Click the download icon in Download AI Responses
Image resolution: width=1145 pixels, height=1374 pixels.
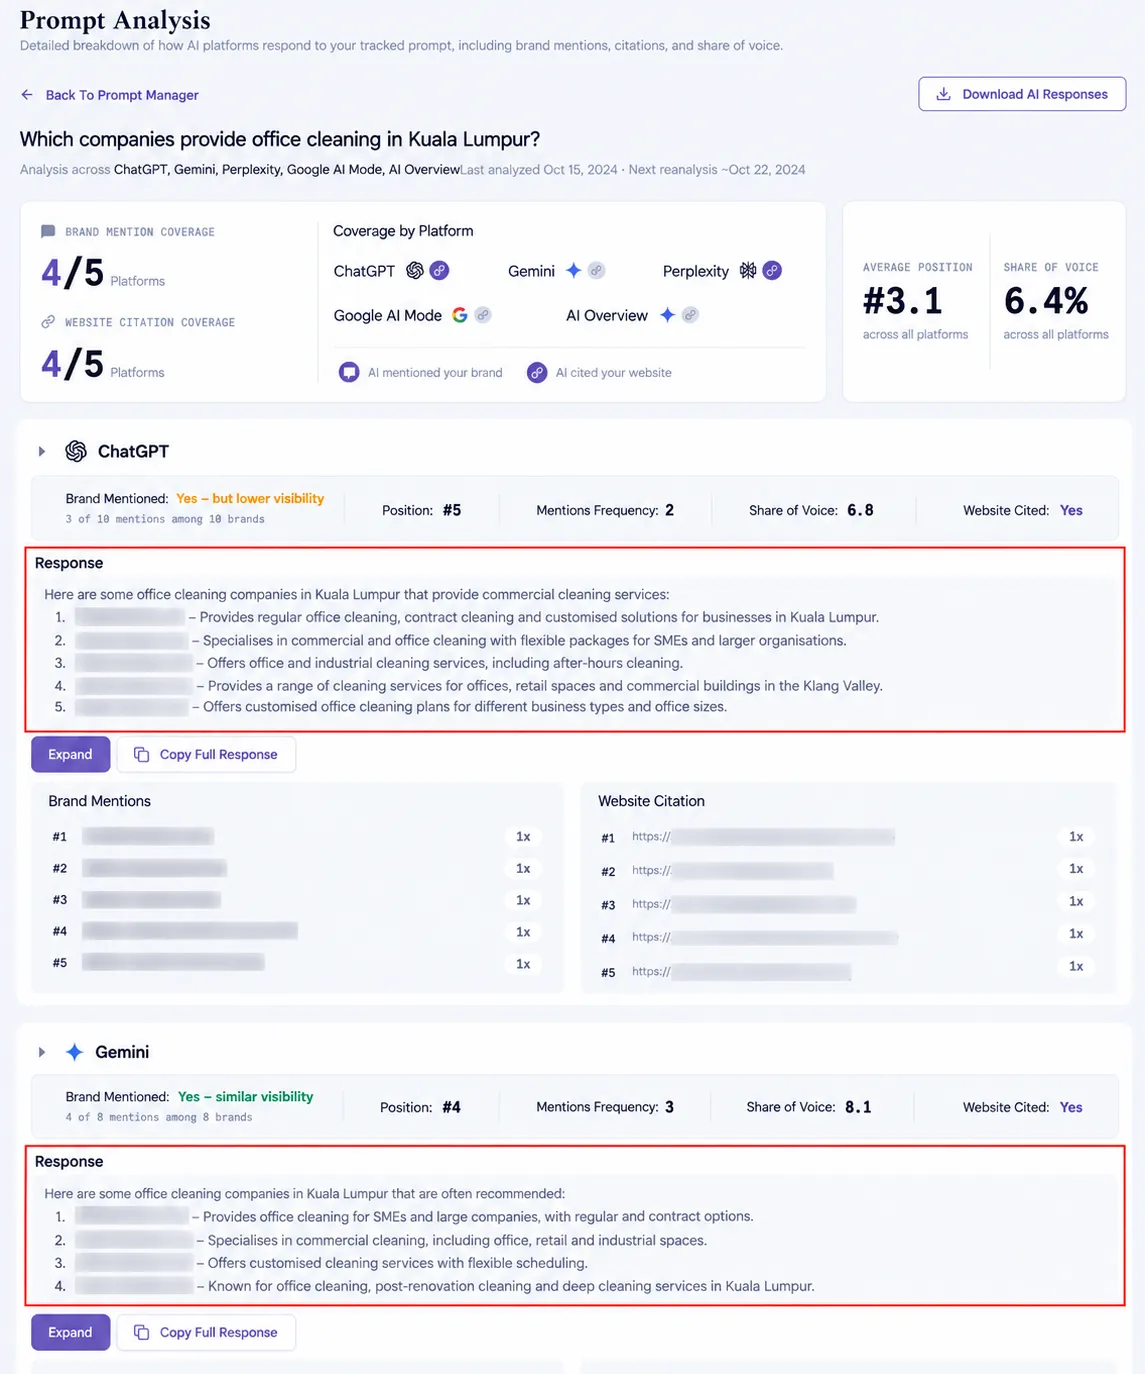[x=943, y=94]
